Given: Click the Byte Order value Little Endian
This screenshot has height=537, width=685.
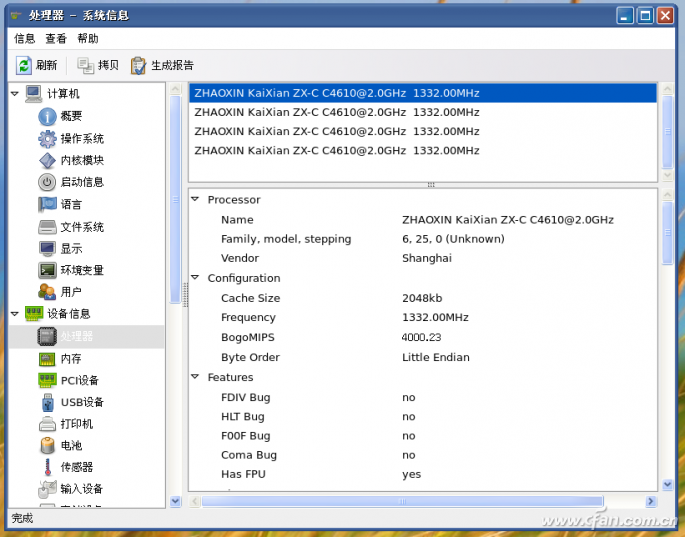Looking at the screenshot, I should (436, 357).
